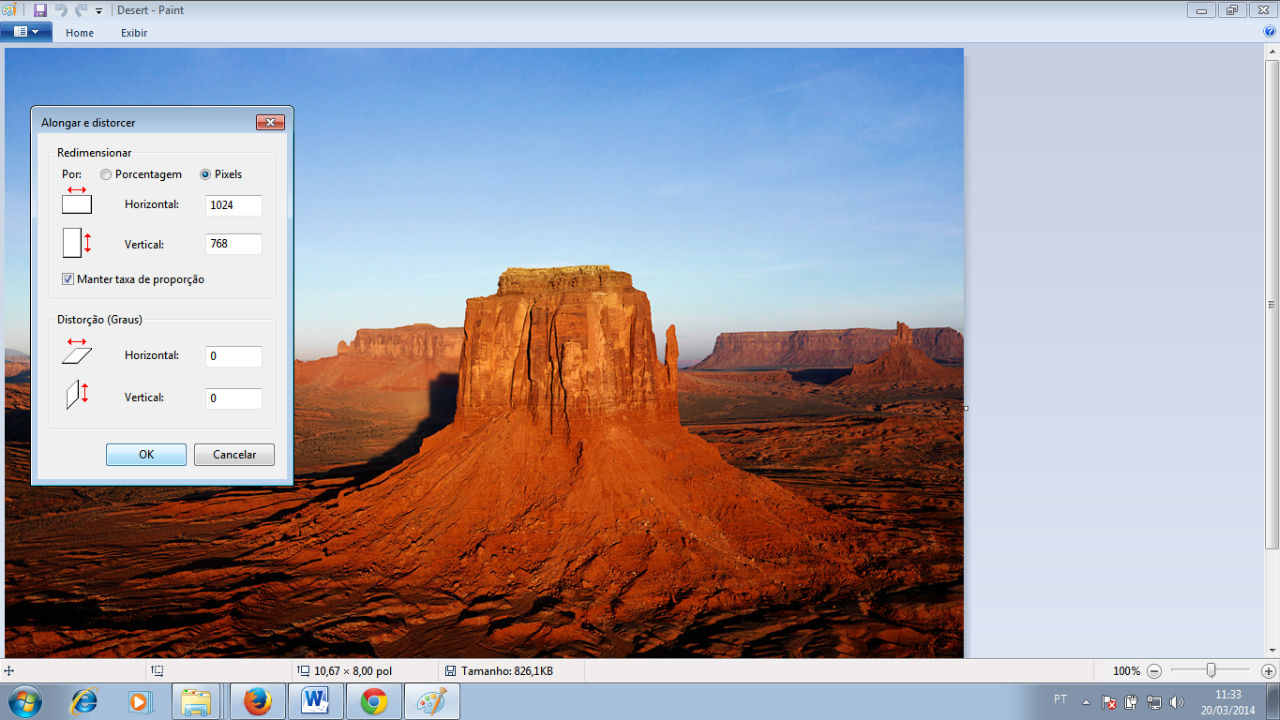The height and width of the screenshot is (720, 1280).
Task: Select the Pixels radio button
Action: pos(206,174)
